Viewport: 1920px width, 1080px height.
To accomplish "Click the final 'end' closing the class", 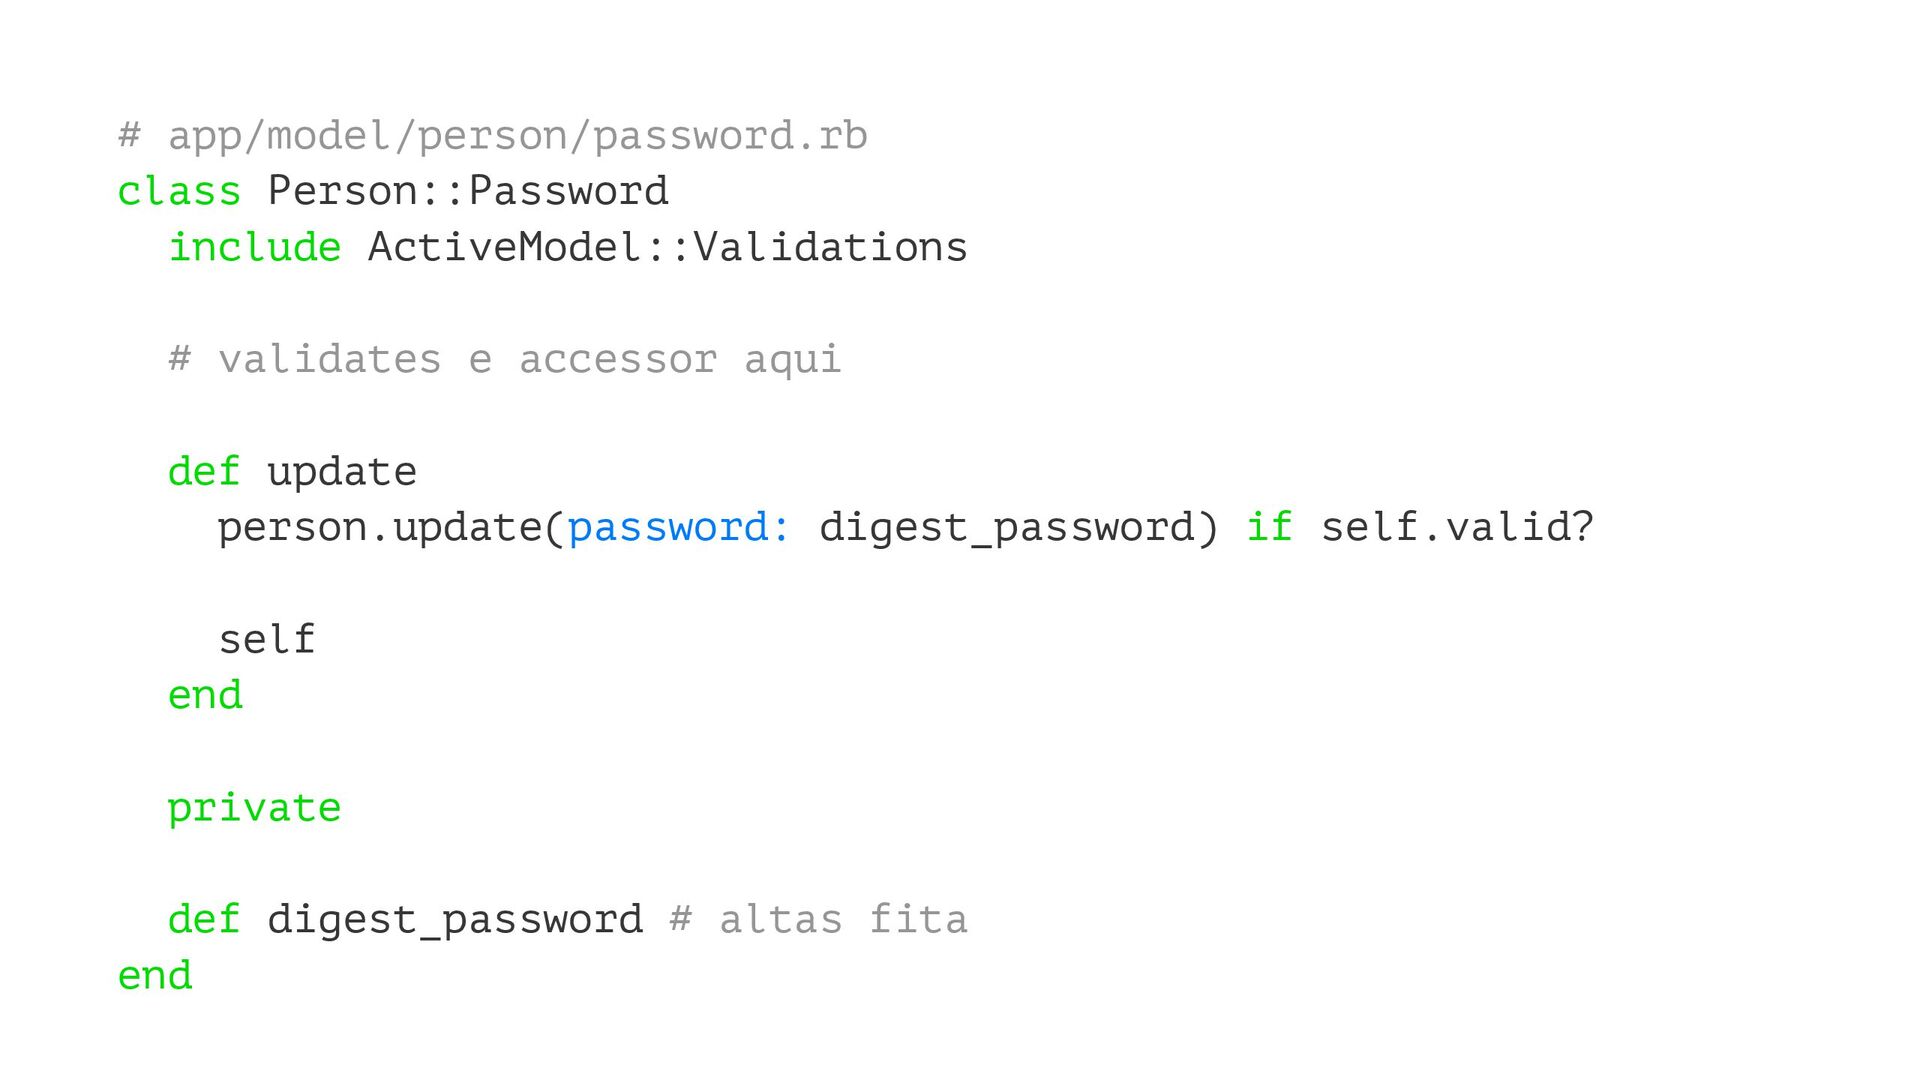I will [155, 975].
